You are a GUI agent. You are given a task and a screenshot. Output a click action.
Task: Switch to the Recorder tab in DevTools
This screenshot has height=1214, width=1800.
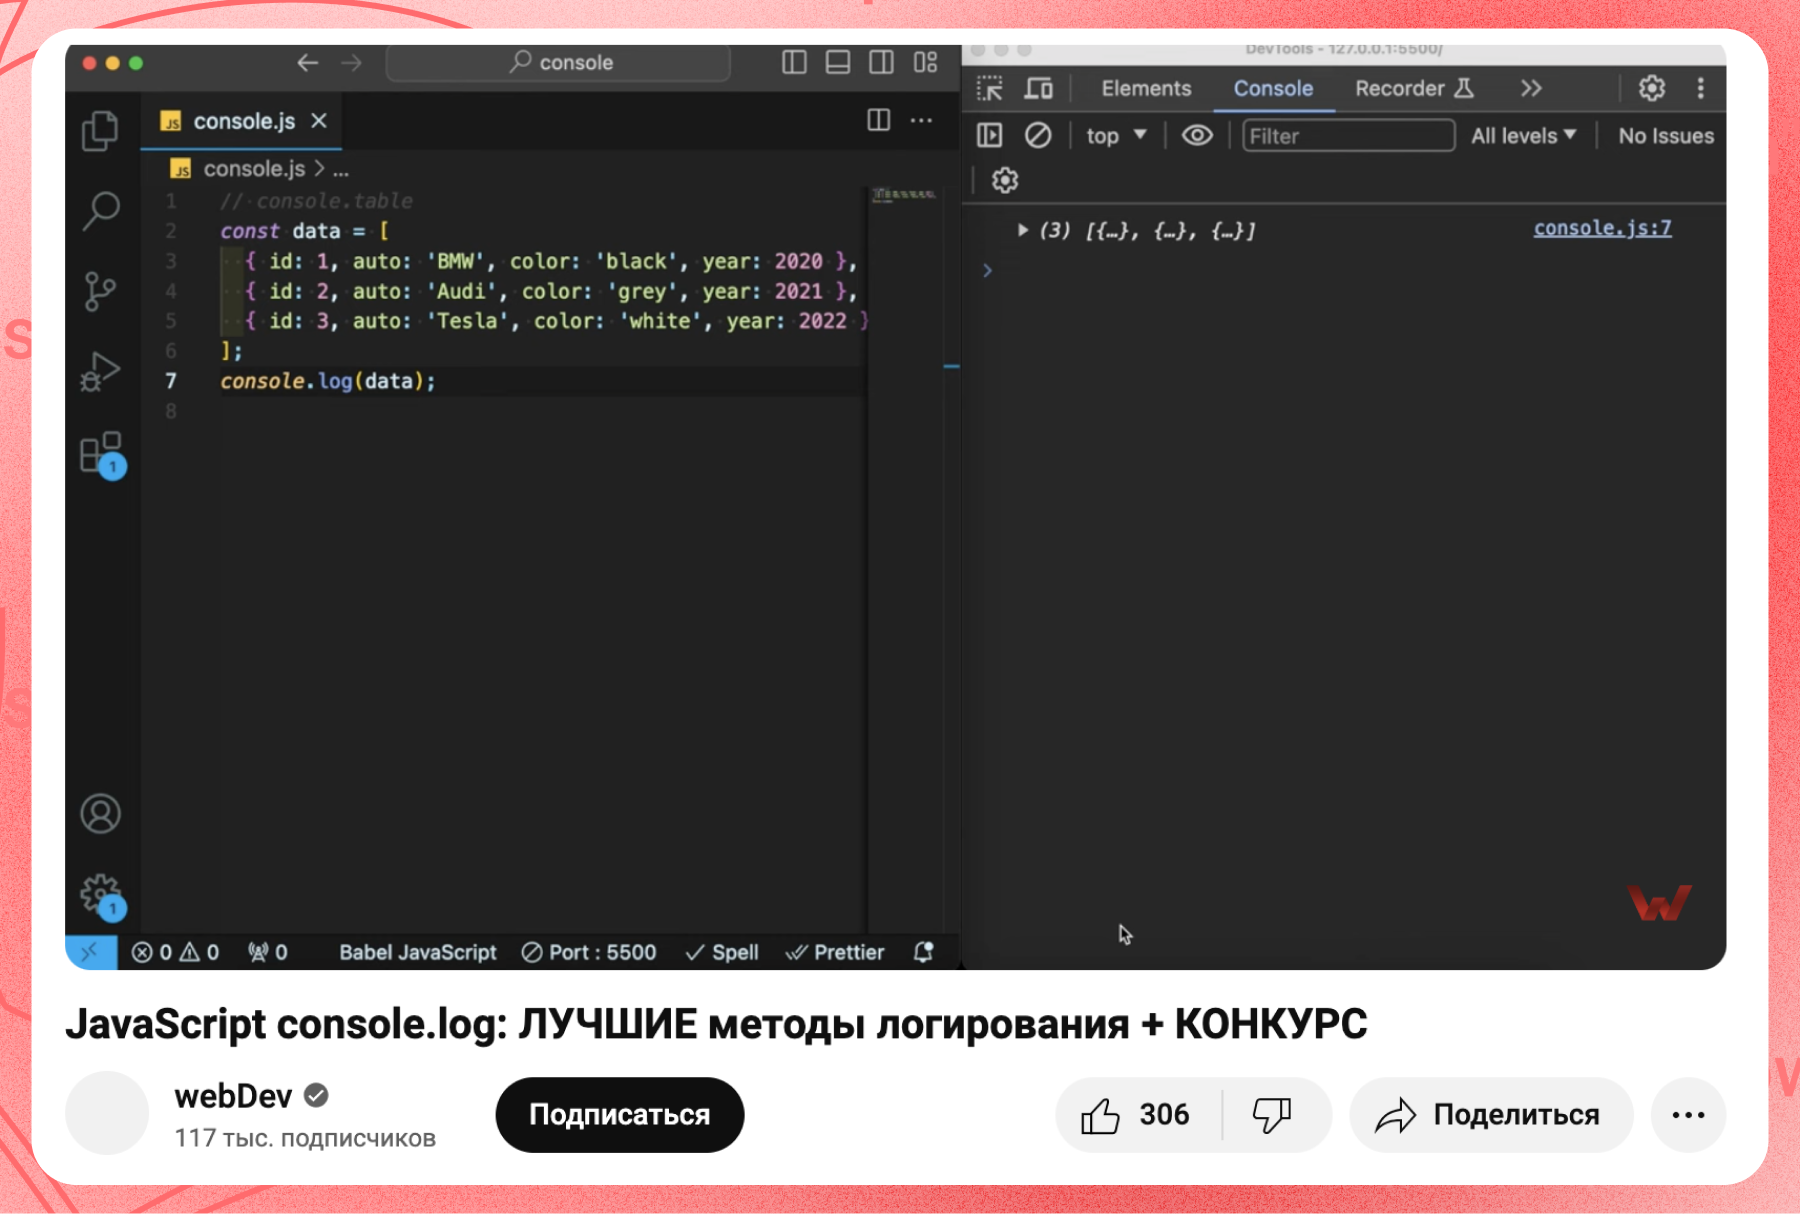tap(1414, 88)
